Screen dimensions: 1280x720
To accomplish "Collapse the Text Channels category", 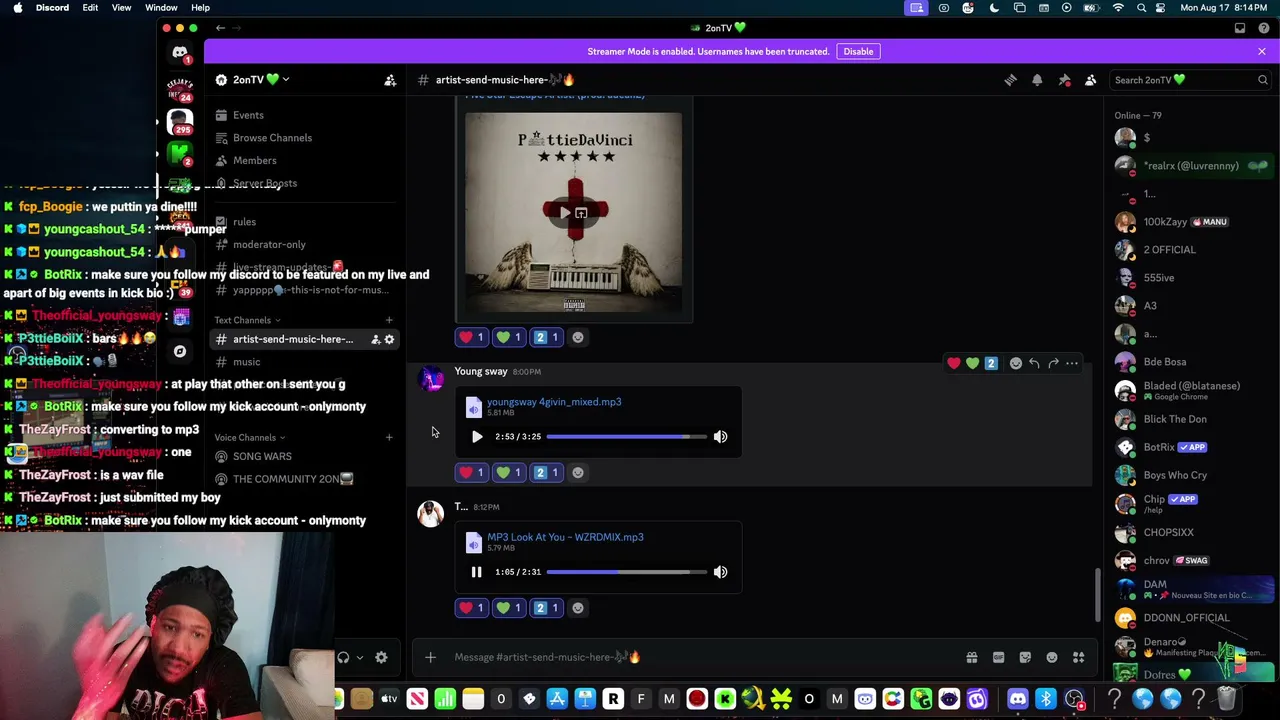I will (x=246, y=320).
